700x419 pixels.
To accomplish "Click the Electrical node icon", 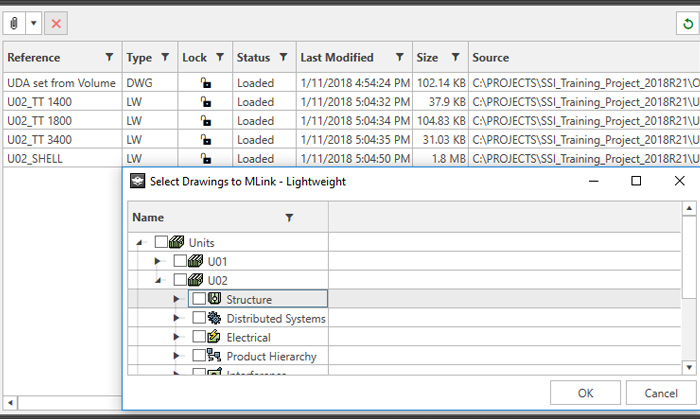I will (214, 337).
